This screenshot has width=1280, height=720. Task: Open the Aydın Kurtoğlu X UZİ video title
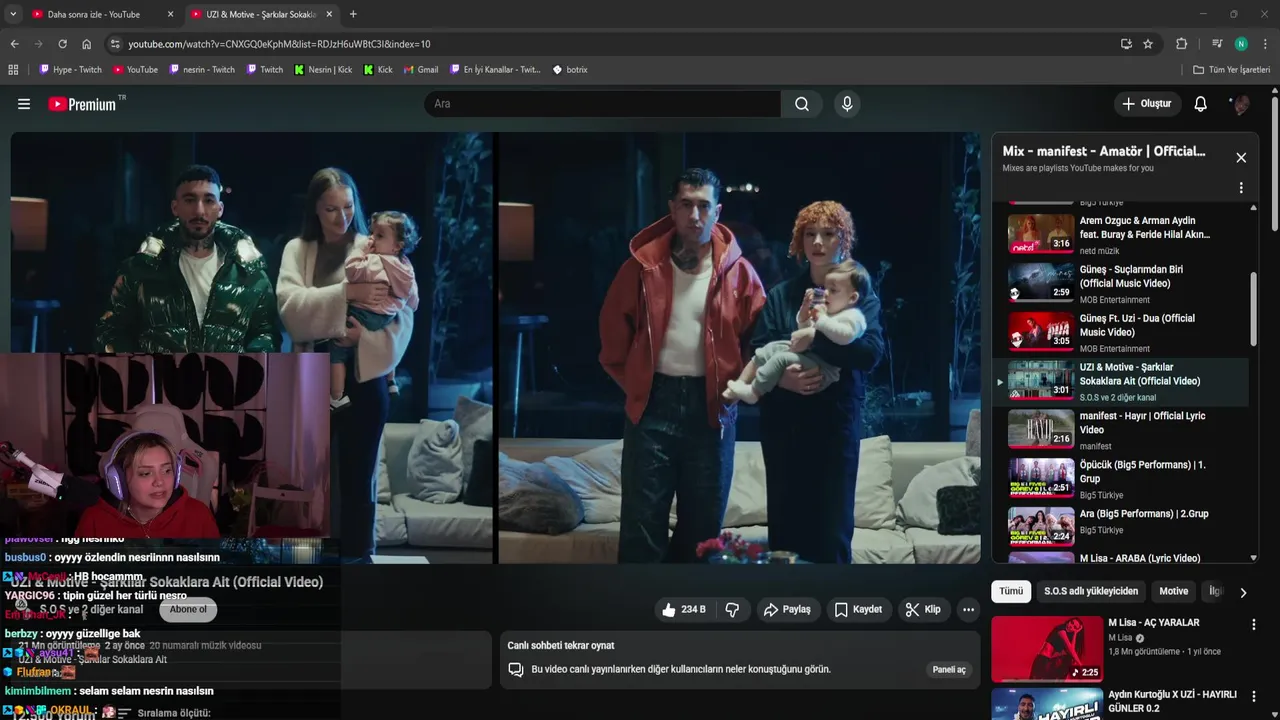[1172, 701]
